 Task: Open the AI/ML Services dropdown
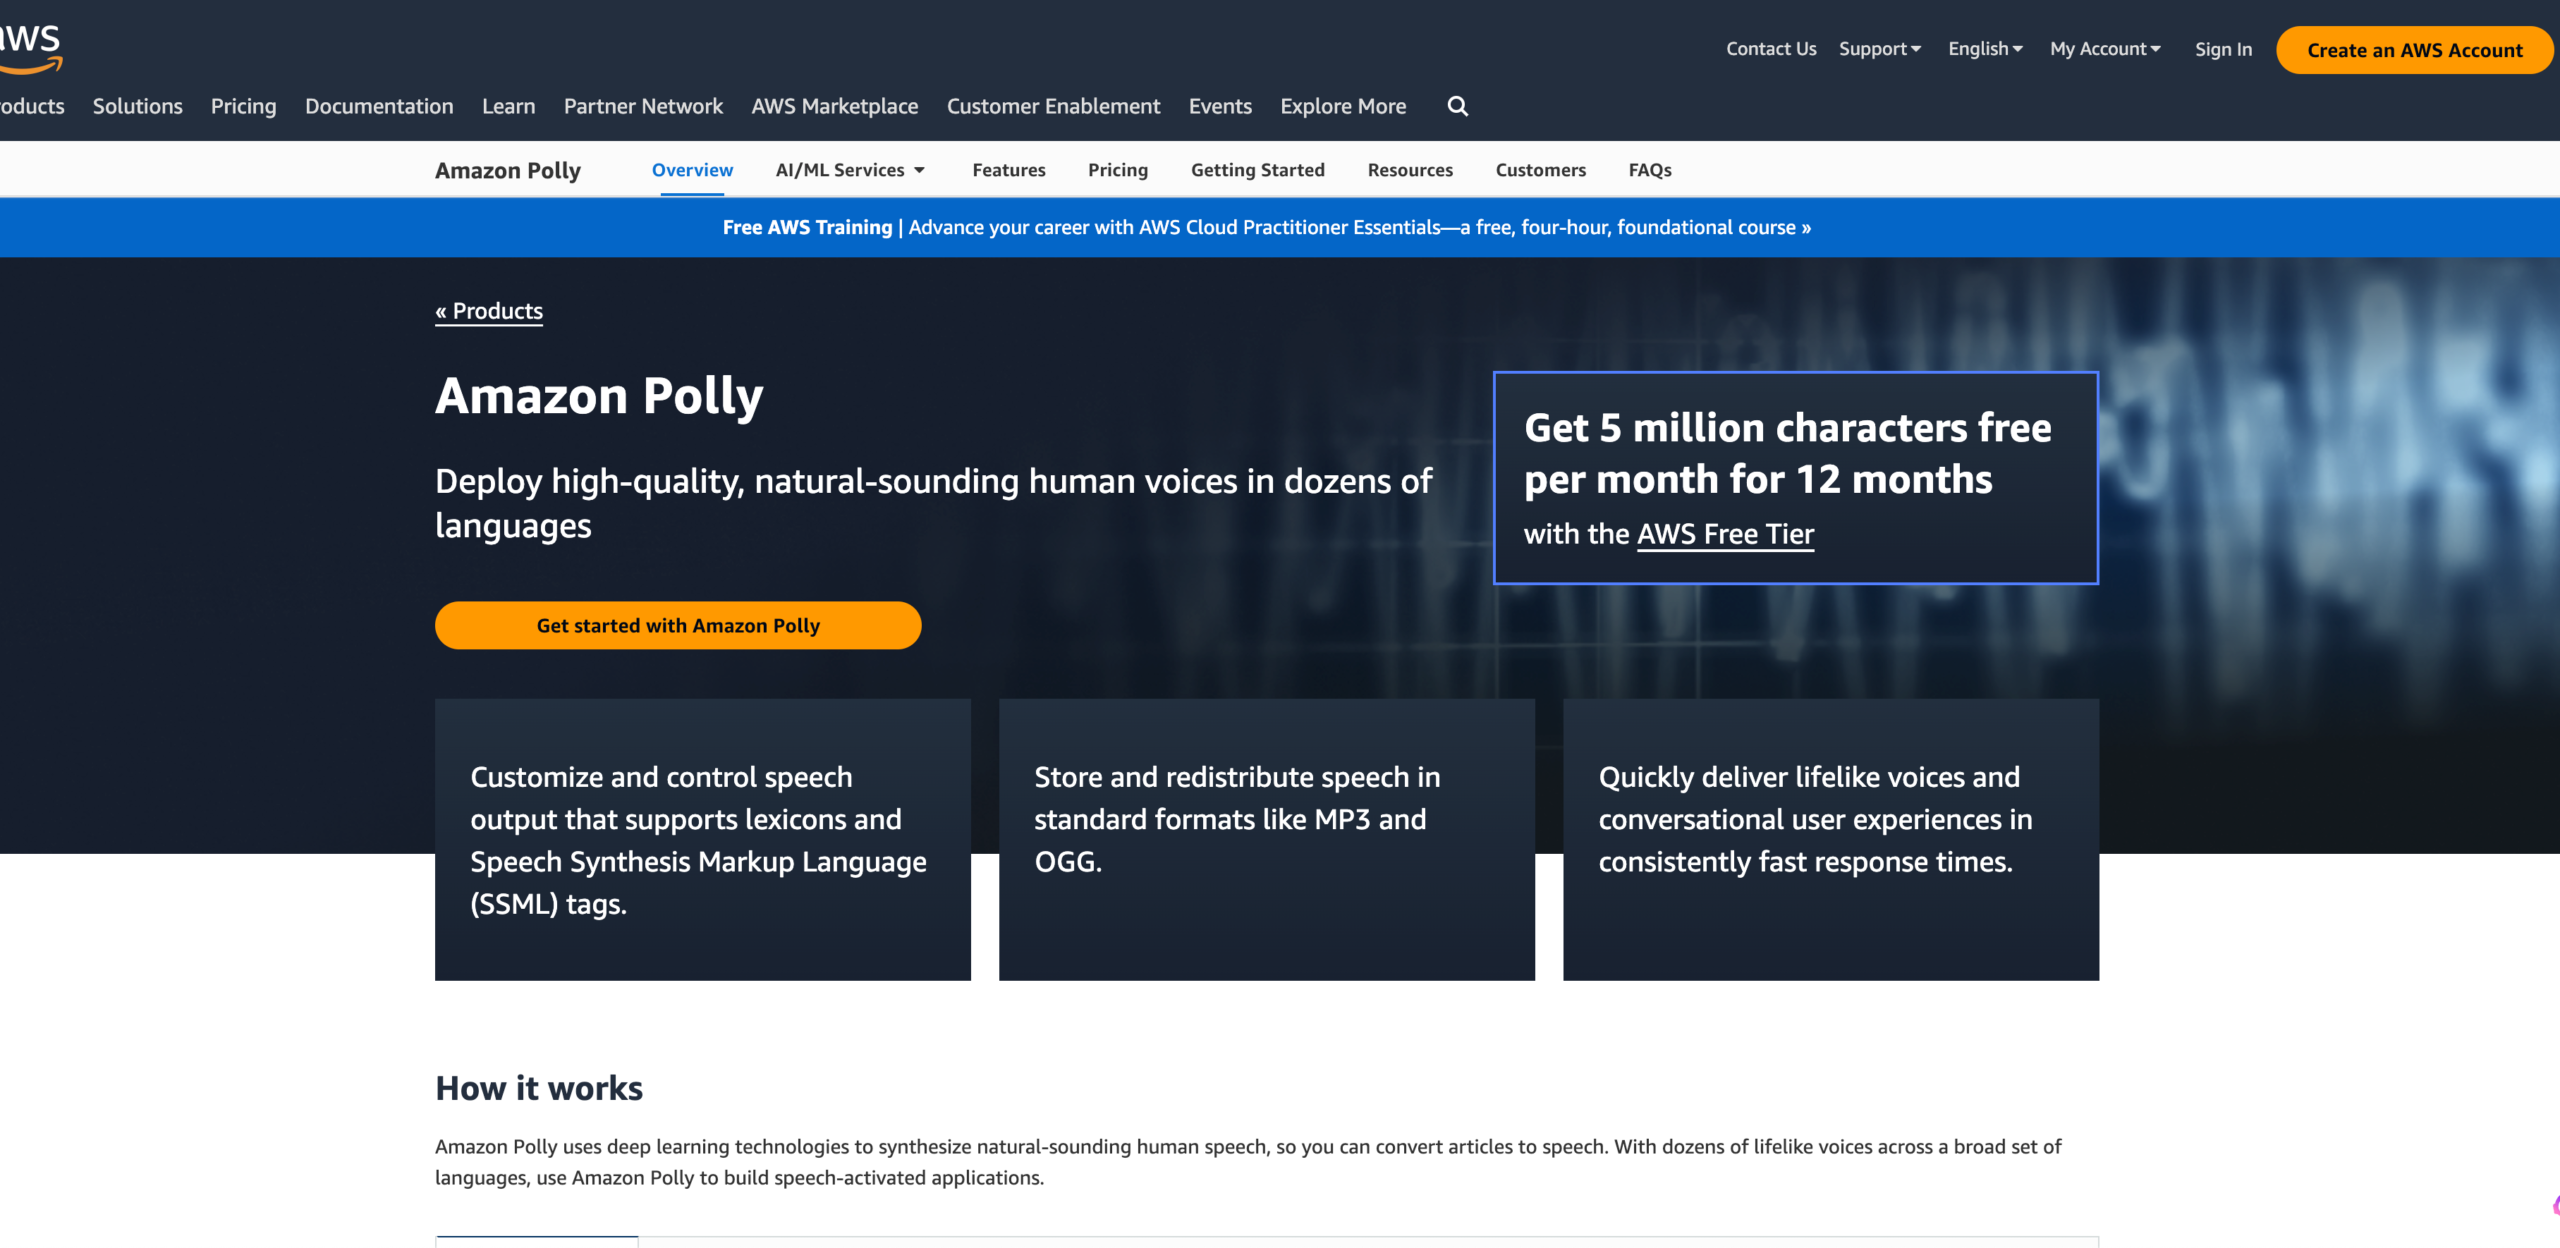click(x=849, y=170)
